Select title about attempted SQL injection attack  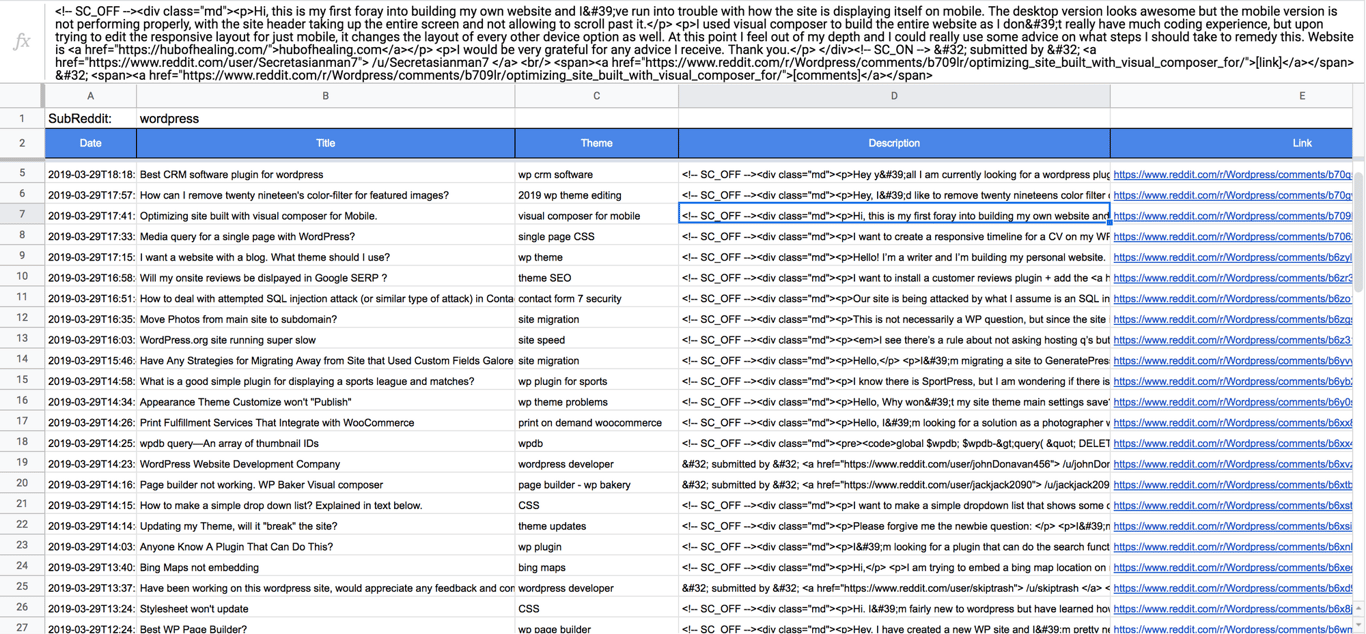pyautogui.click(x=325, y=298)
